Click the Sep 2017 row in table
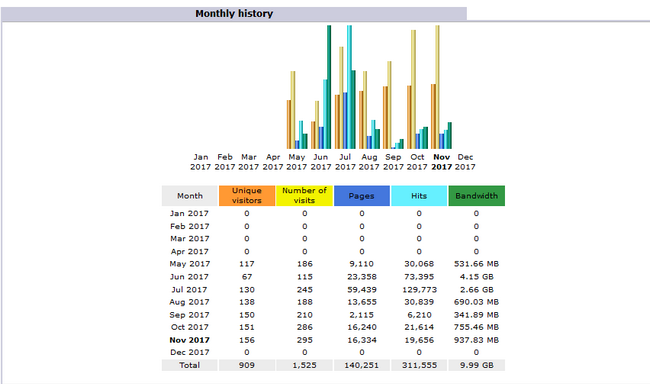The image size is (650, 384). point(333,315)
